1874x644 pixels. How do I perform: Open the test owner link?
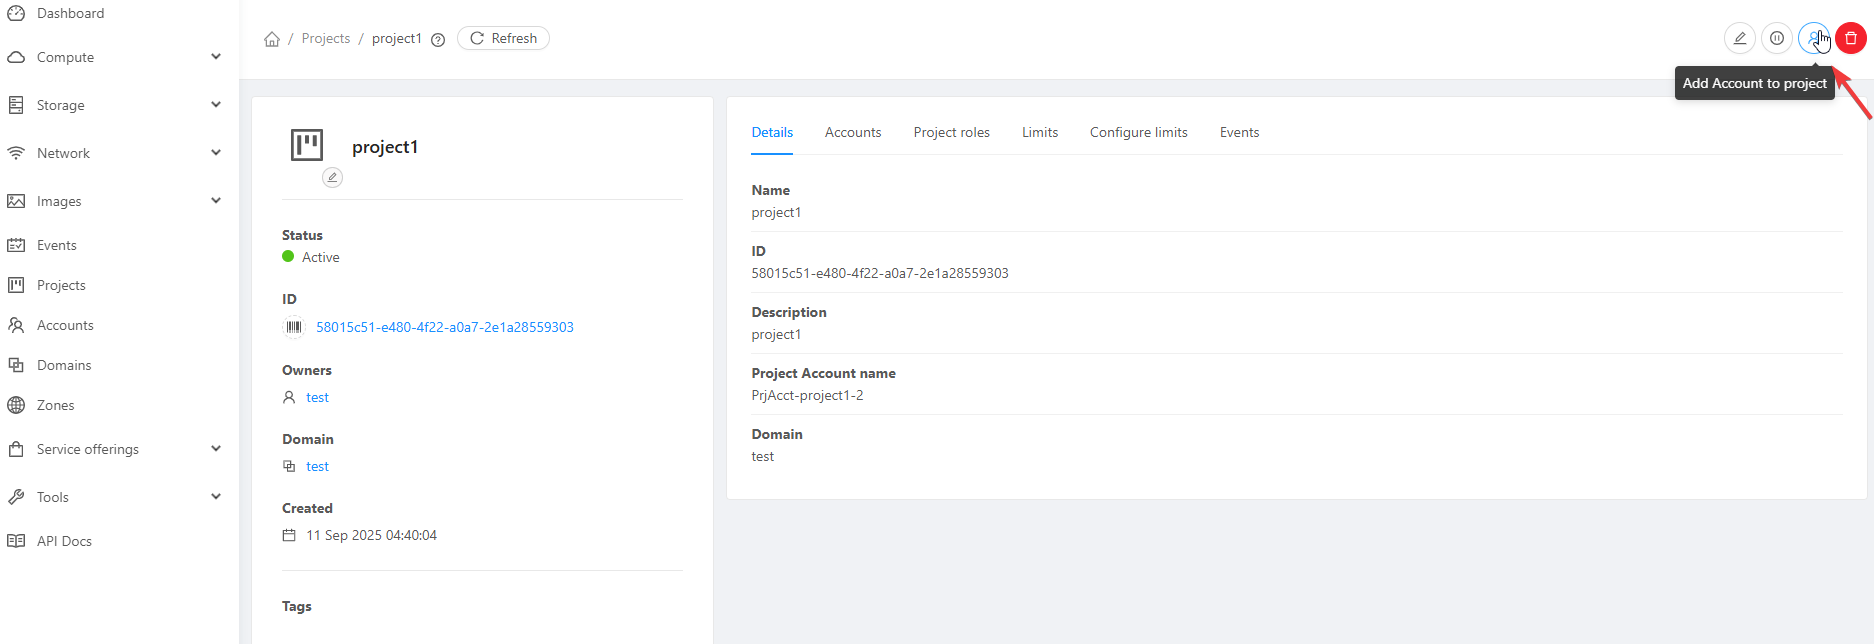317,397
